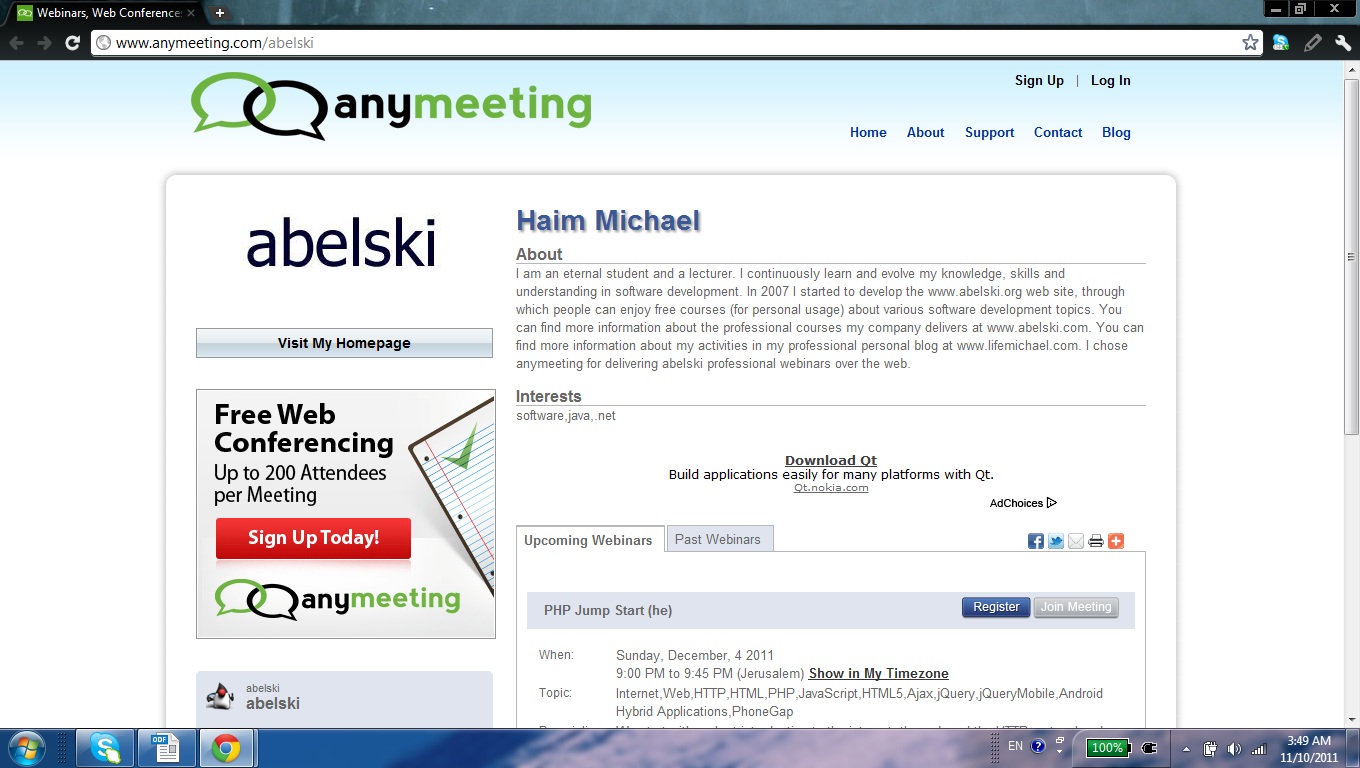Click the page's vertical scrollbar thumb
The width and height of the screenshot is (1360, 768).
(x=1351, y=255)
